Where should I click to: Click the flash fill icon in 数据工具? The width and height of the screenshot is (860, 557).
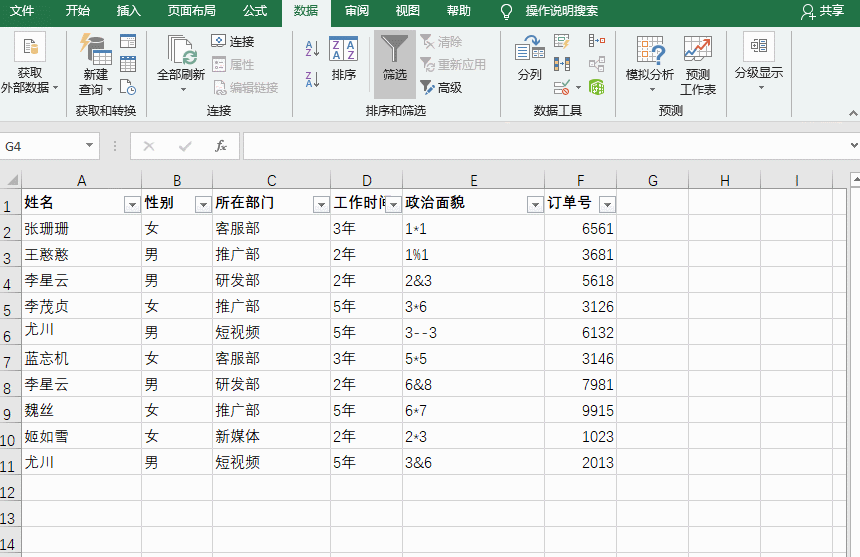[562, 41]
